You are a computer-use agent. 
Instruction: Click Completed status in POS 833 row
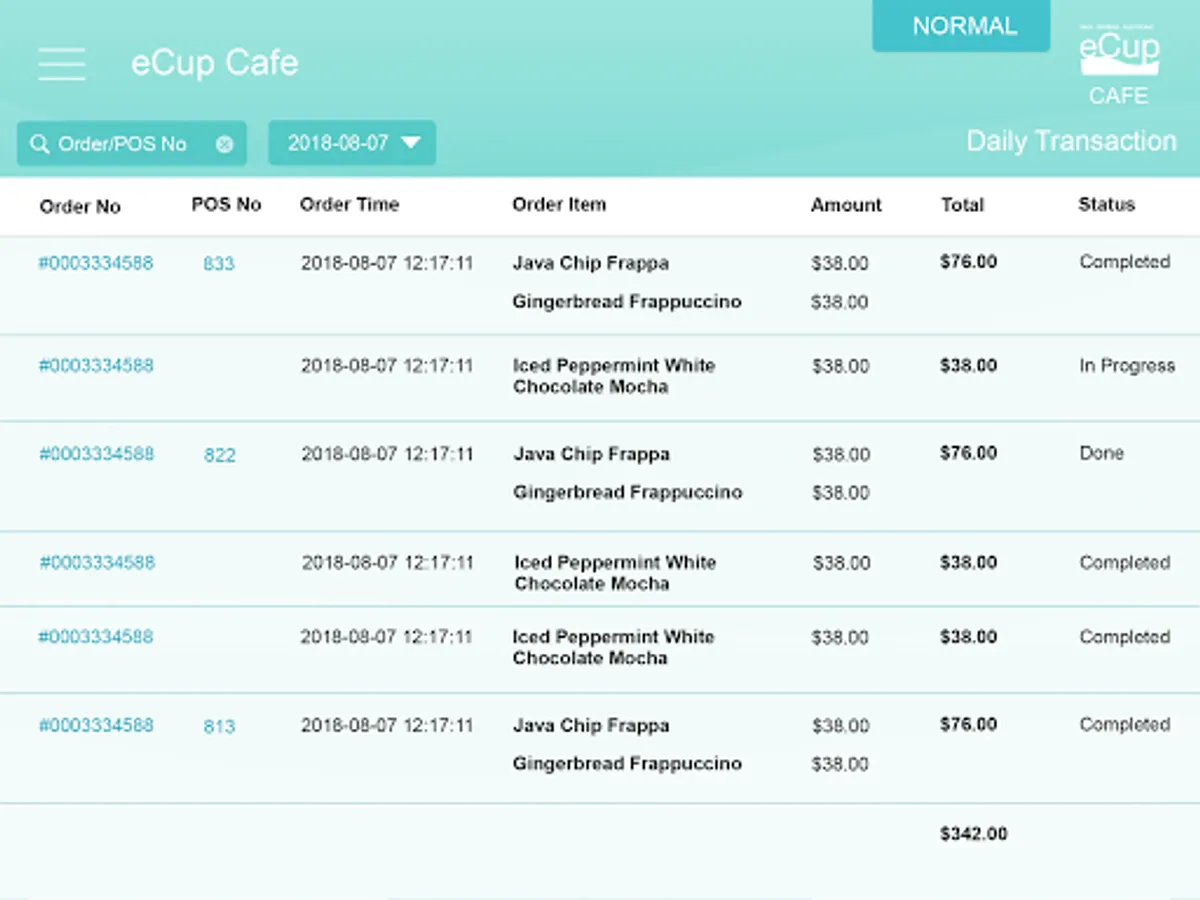coord(1124,262)
